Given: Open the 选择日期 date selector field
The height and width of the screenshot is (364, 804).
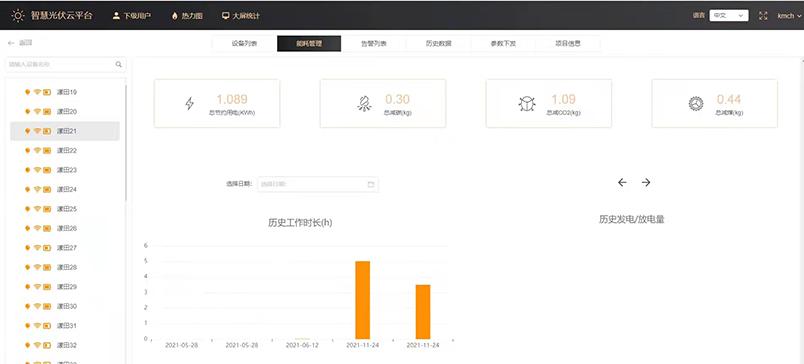Looking at the screenshot, I should (317, 184).
